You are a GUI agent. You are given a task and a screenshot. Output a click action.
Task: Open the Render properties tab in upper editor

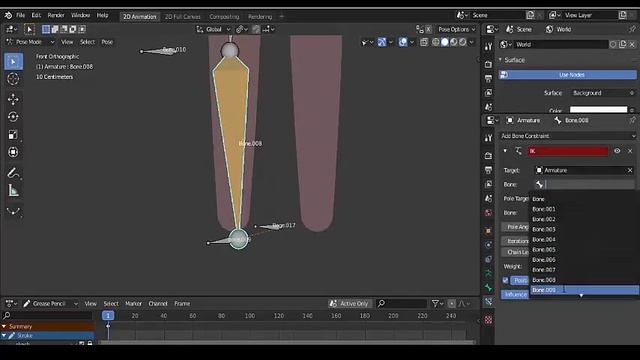(489, 64)
